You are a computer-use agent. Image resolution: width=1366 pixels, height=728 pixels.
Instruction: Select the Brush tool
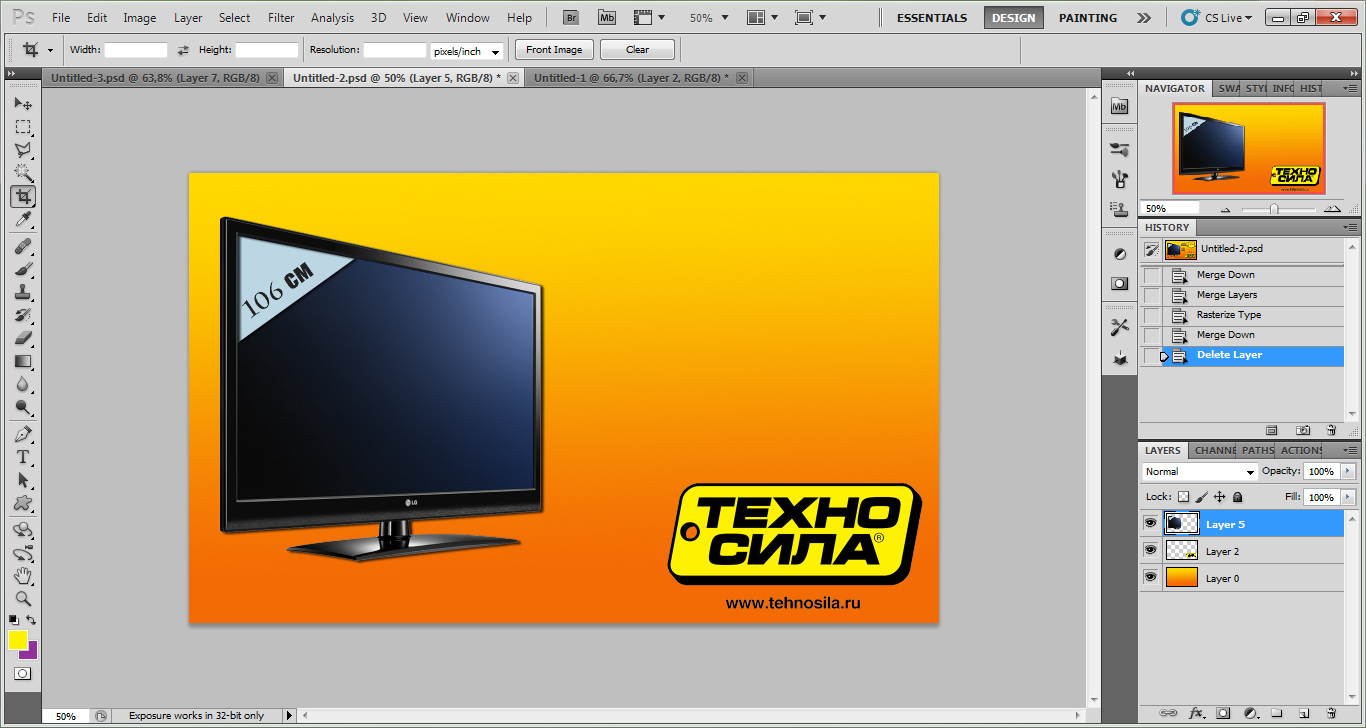pyautogui.click(x=22, y=269)
